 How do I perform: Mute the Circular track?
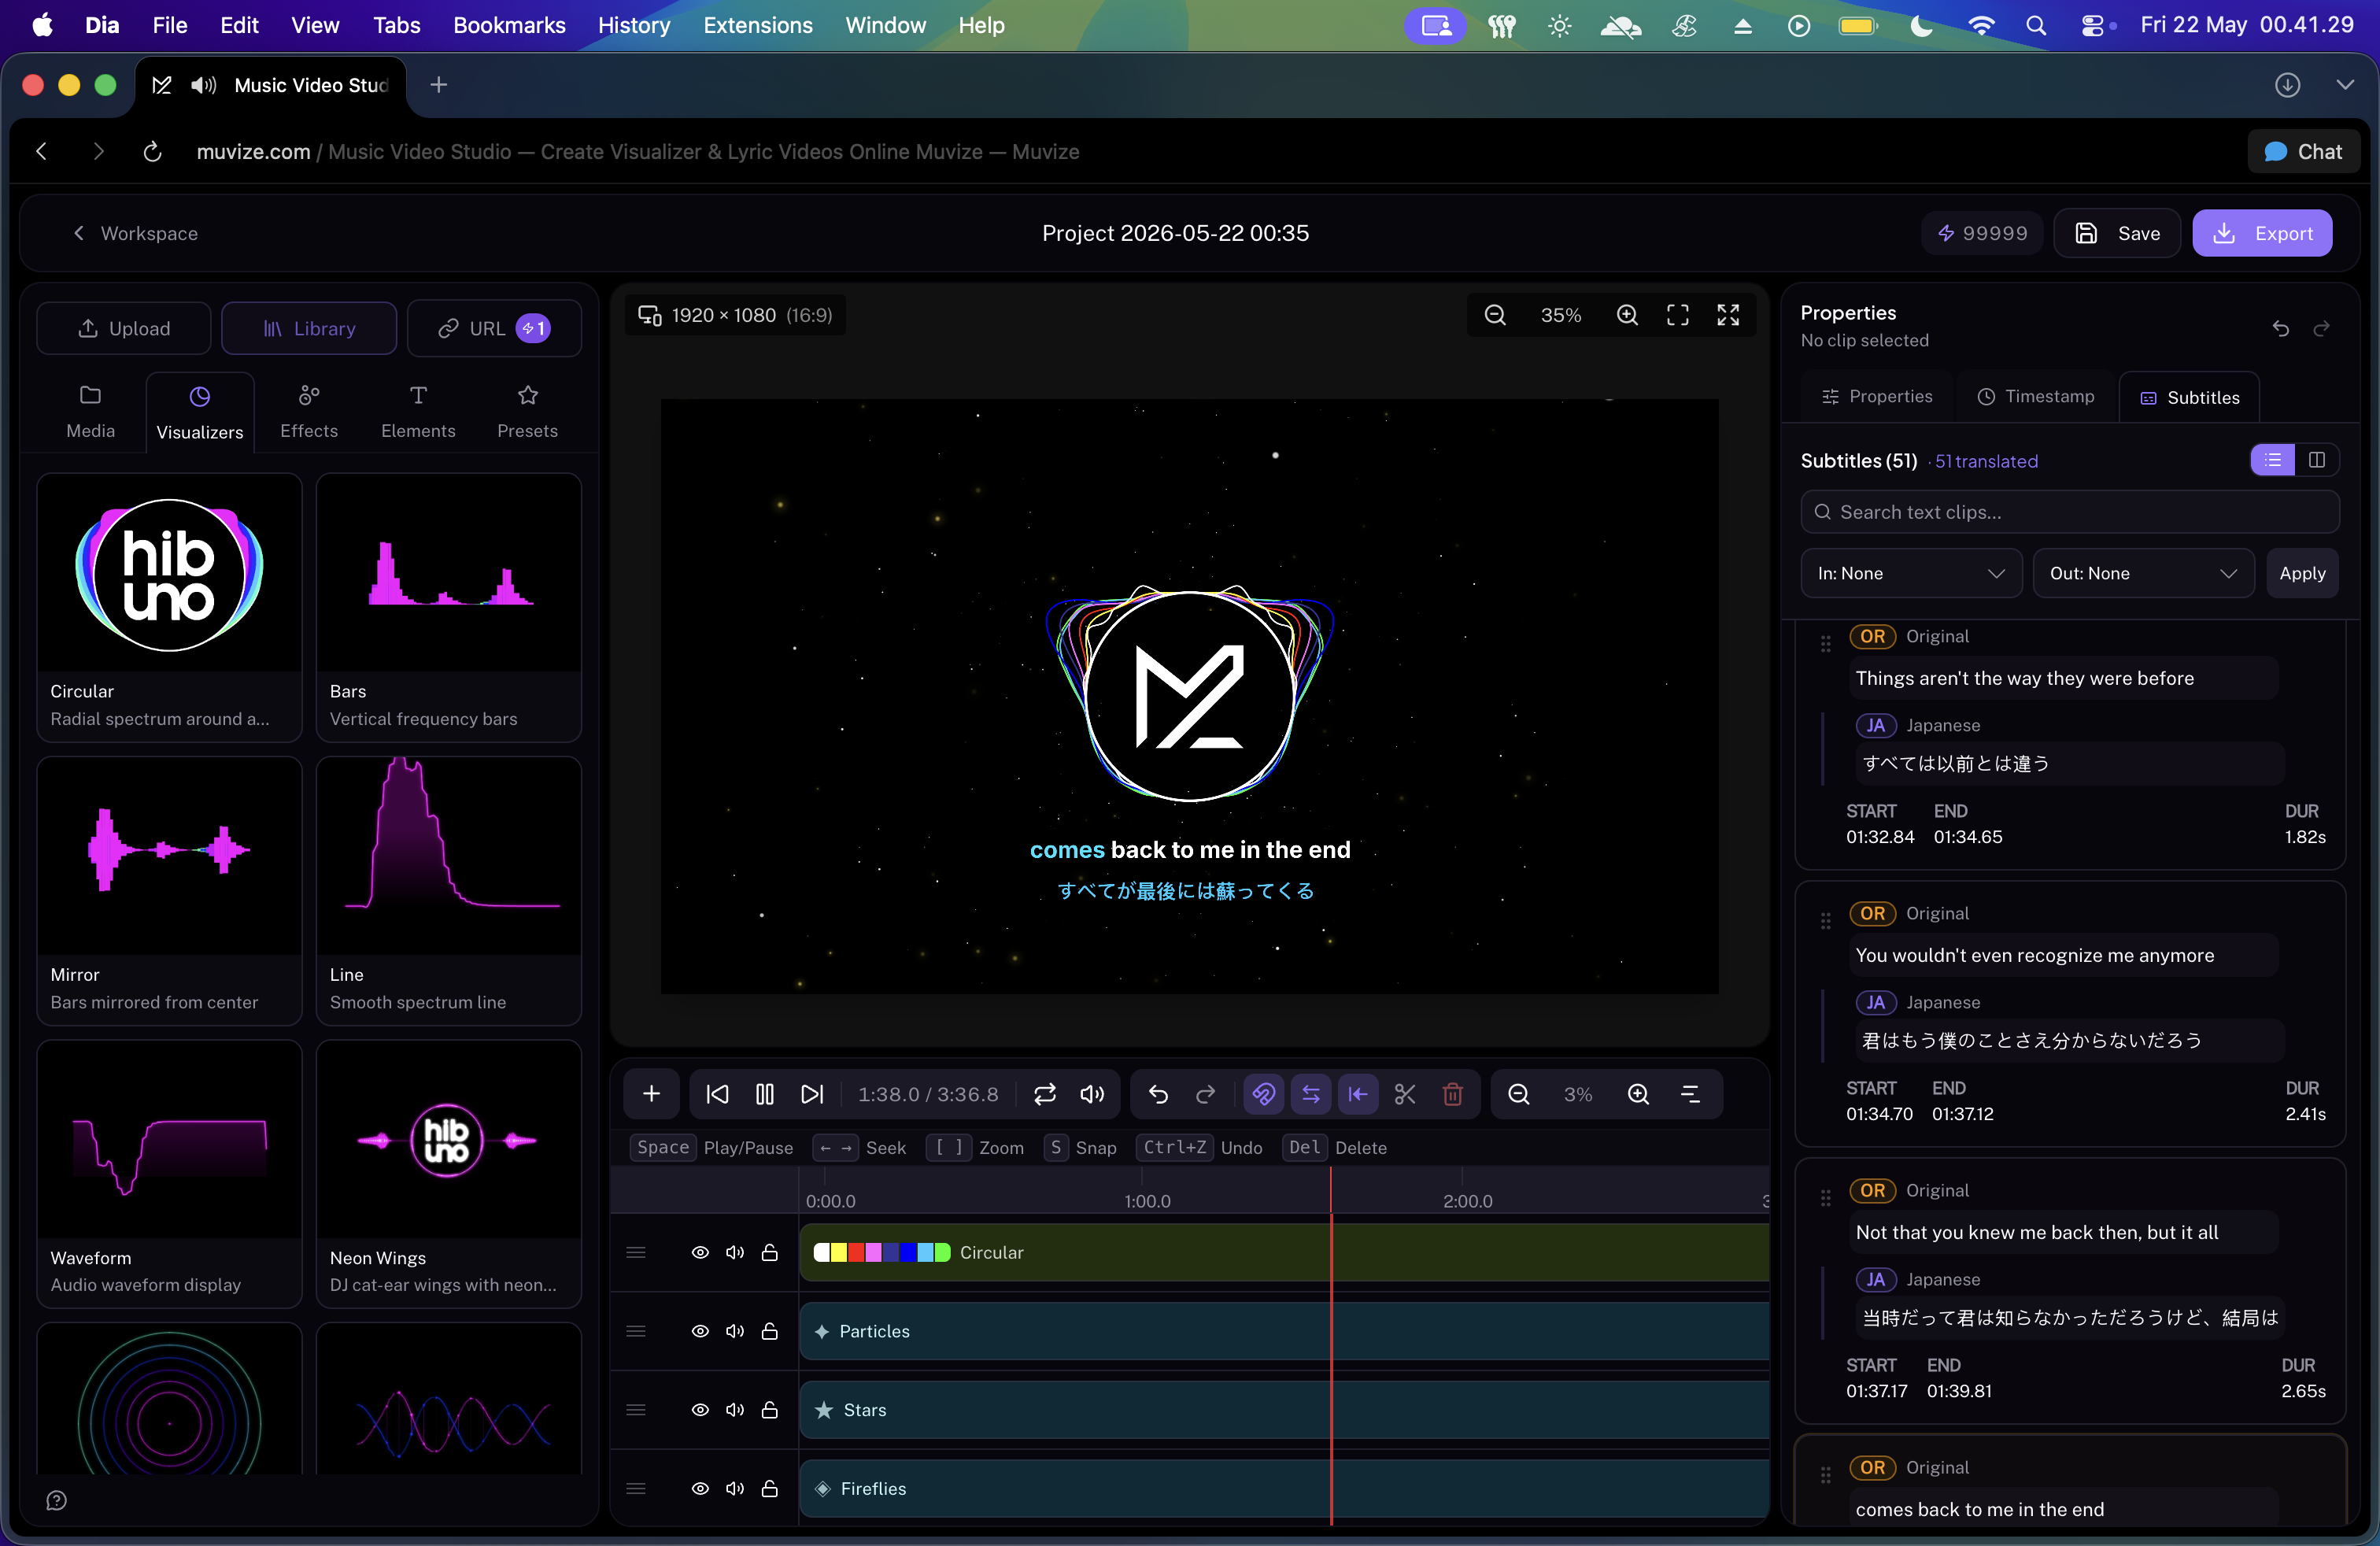(735, 1252)
